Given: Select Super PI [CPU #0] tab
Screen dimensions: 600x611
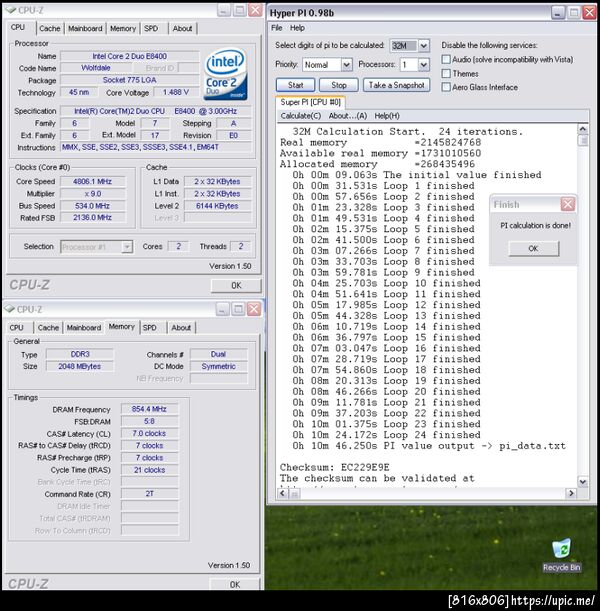Looking at the screenshot, I should (311, 102).
